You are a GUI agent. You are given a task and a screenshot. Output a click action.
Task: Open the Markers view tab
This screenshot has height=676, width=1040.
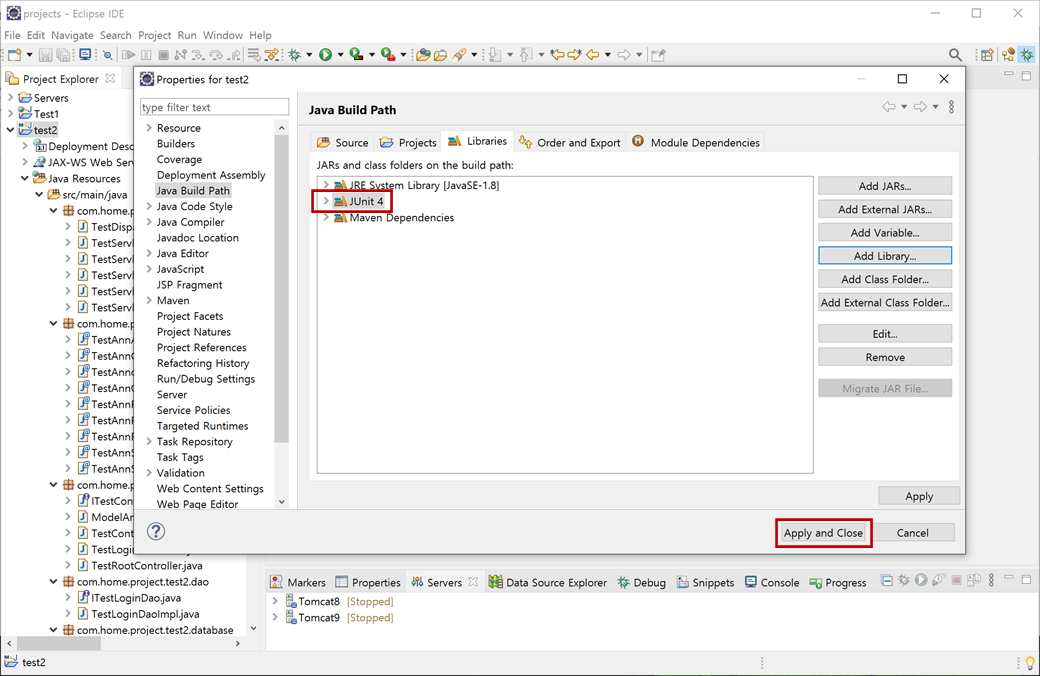point(298,582)
